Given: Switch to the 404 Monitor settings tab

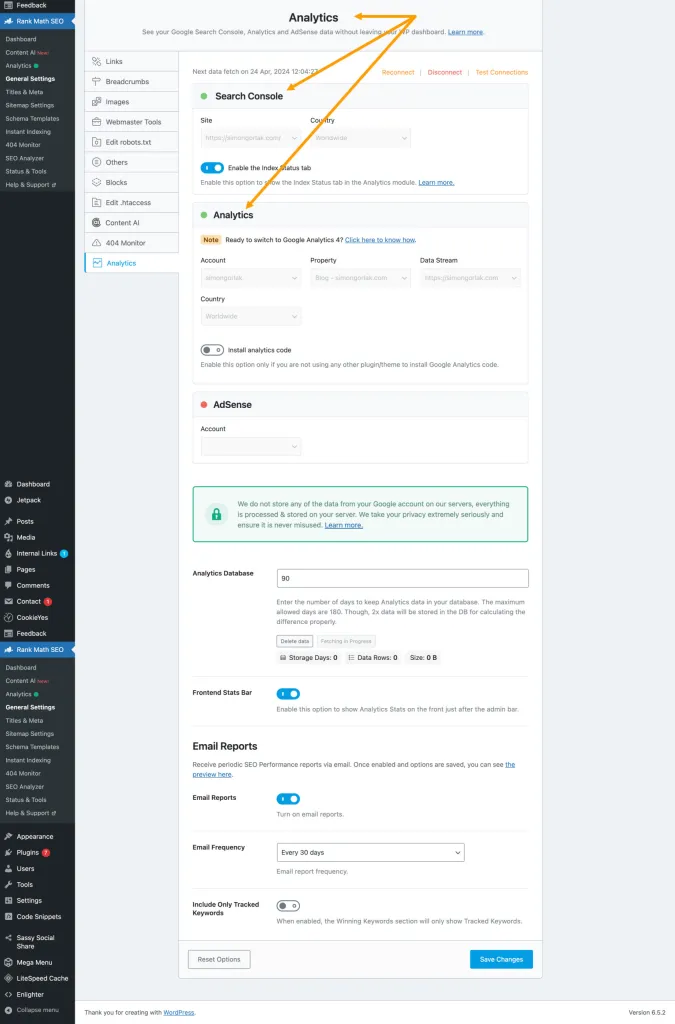Looking at the screenshot, I should [x=131, y=243].
